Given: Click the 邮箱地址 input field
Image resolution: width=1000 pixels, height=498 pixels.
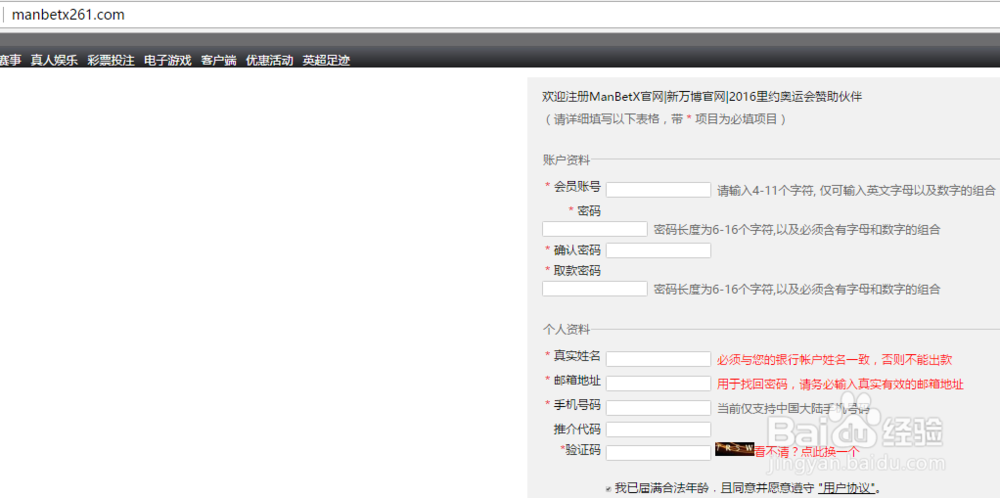Looking at the screenshot, I should [658, 383].
